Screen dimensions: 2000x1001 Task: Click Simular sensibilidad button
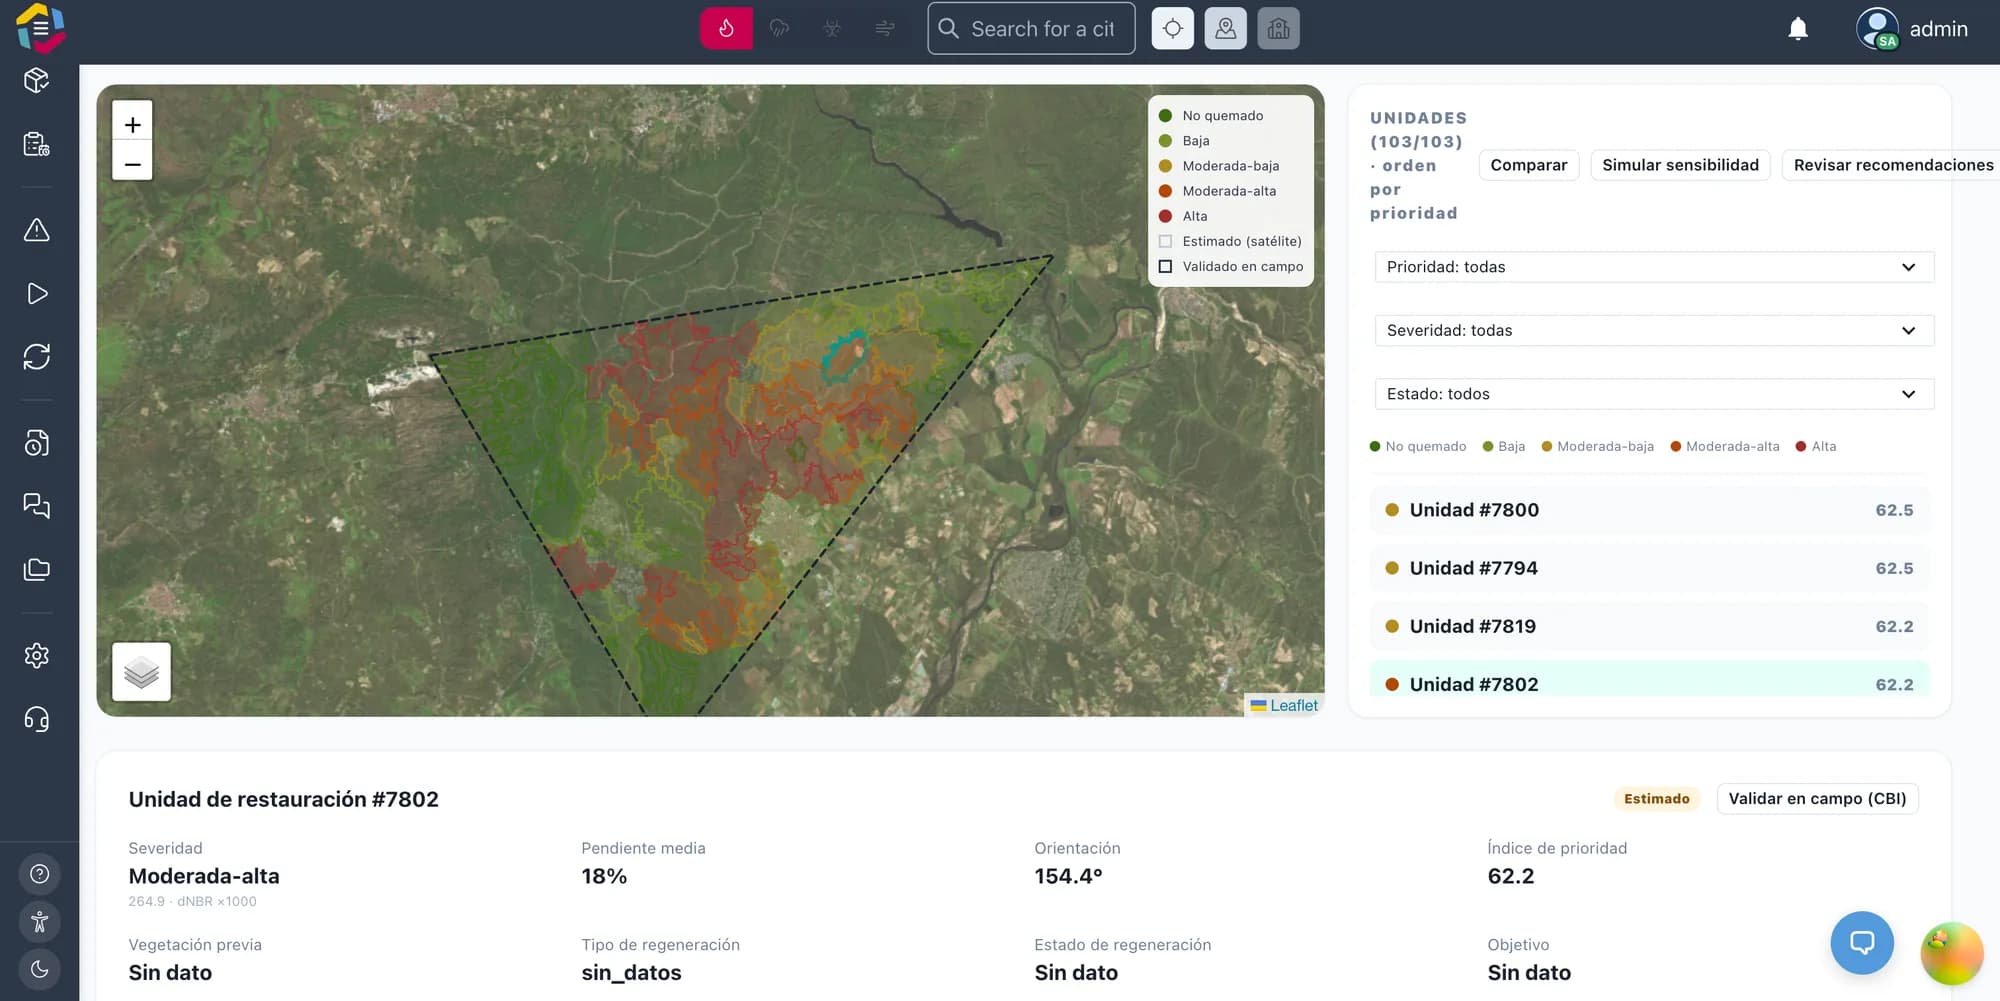click(1680, 165)
